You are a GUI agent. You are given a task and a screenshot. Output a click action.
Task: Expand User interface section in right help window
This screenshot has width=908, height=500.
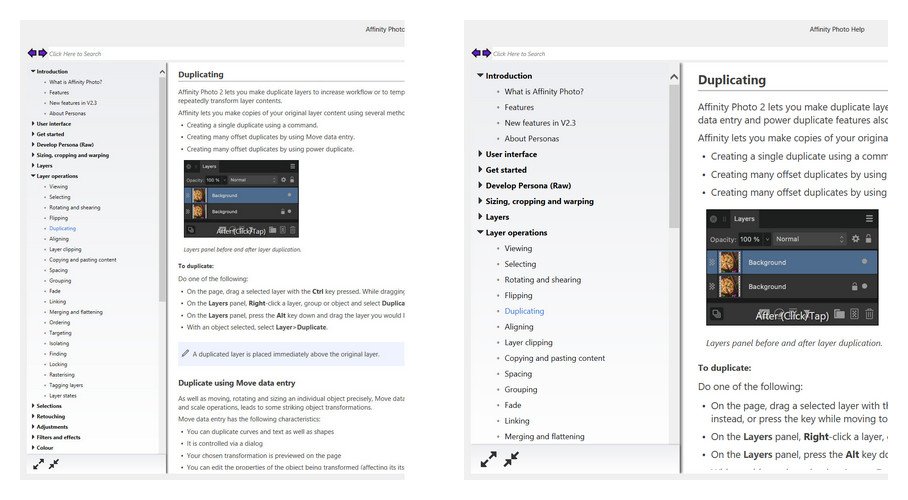[x=480, y=154]
